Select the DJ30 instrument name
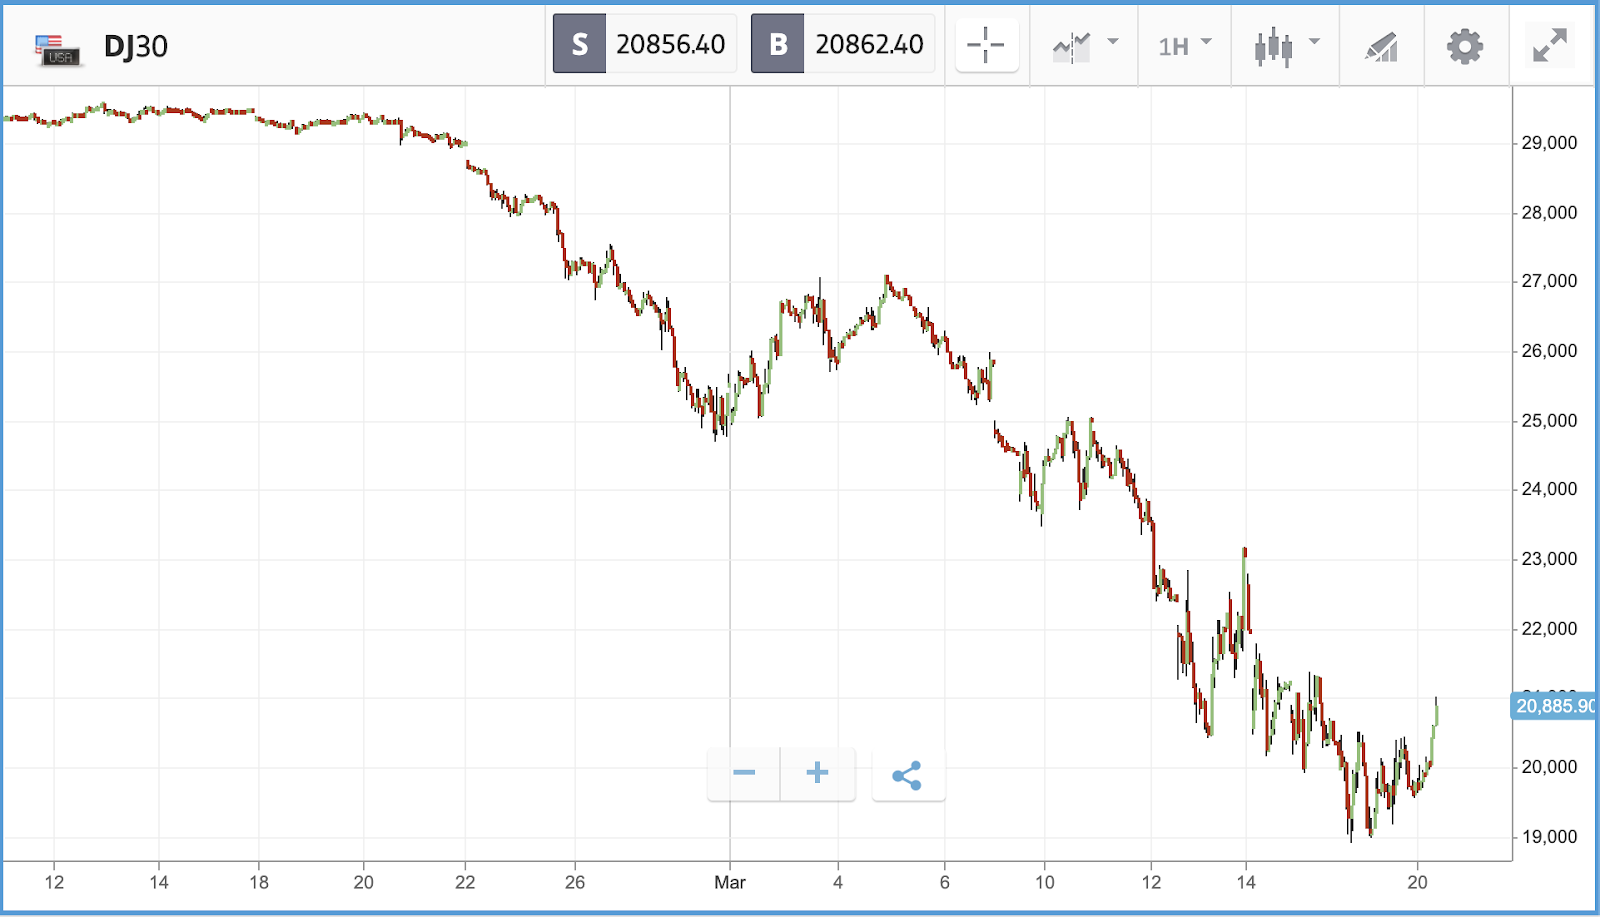 [136, 47]
